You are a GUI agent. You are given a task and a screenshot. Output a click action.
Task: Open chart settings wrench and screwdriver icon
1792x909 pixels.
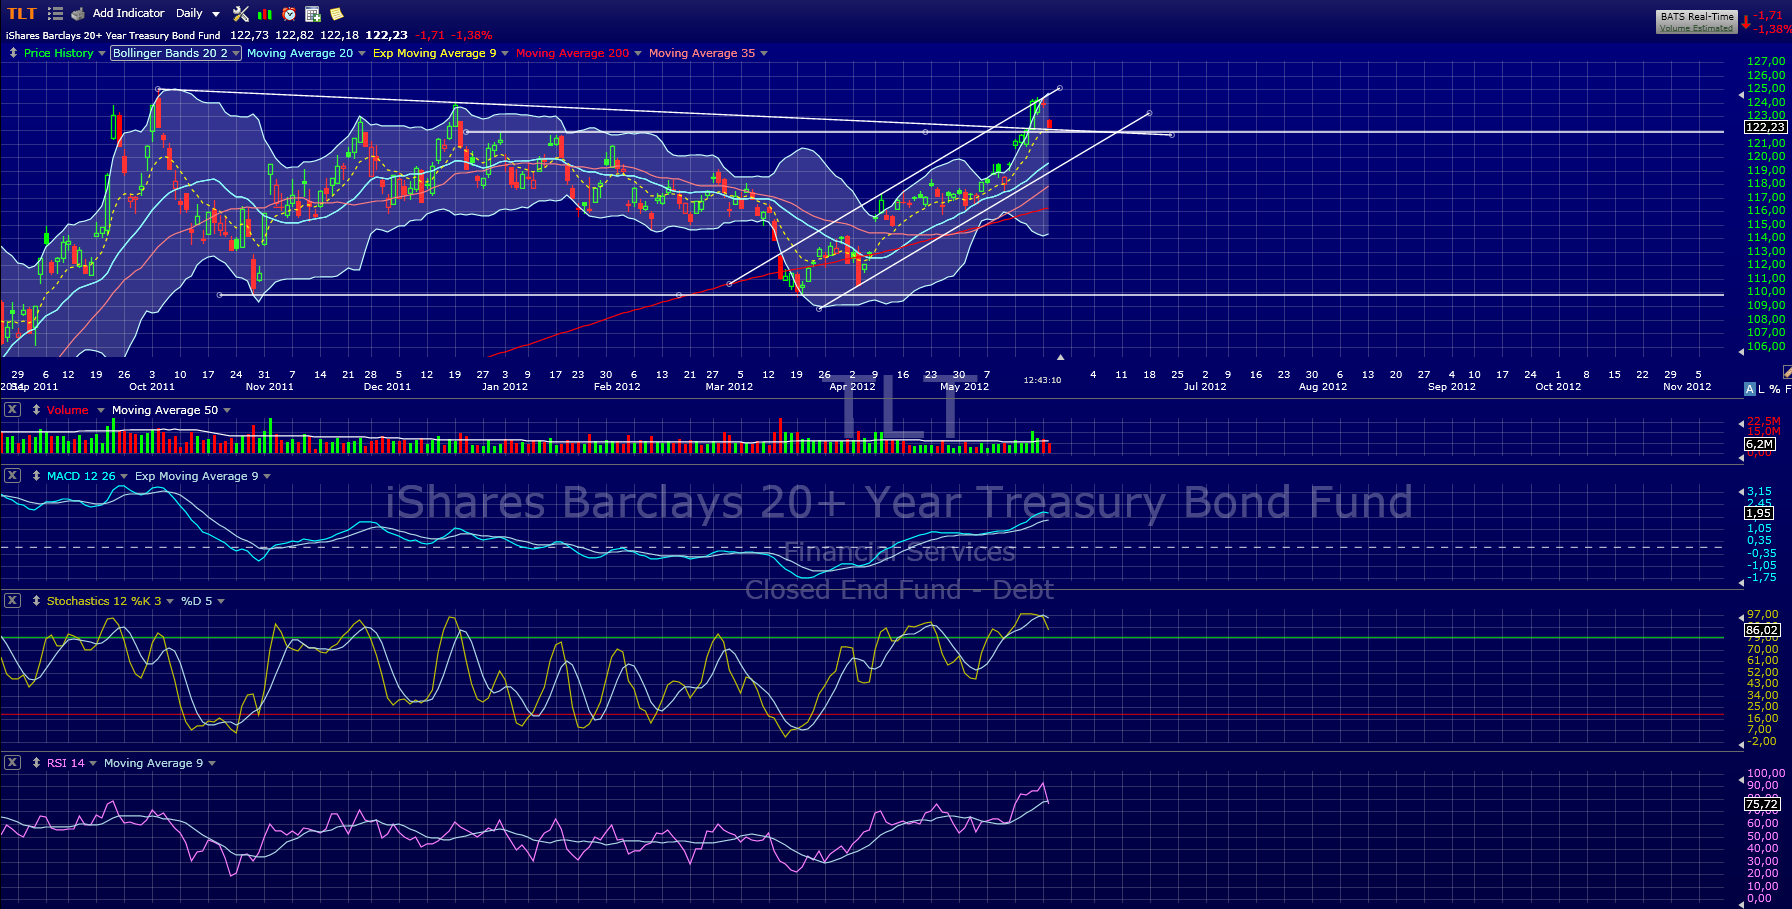[241, 14]
